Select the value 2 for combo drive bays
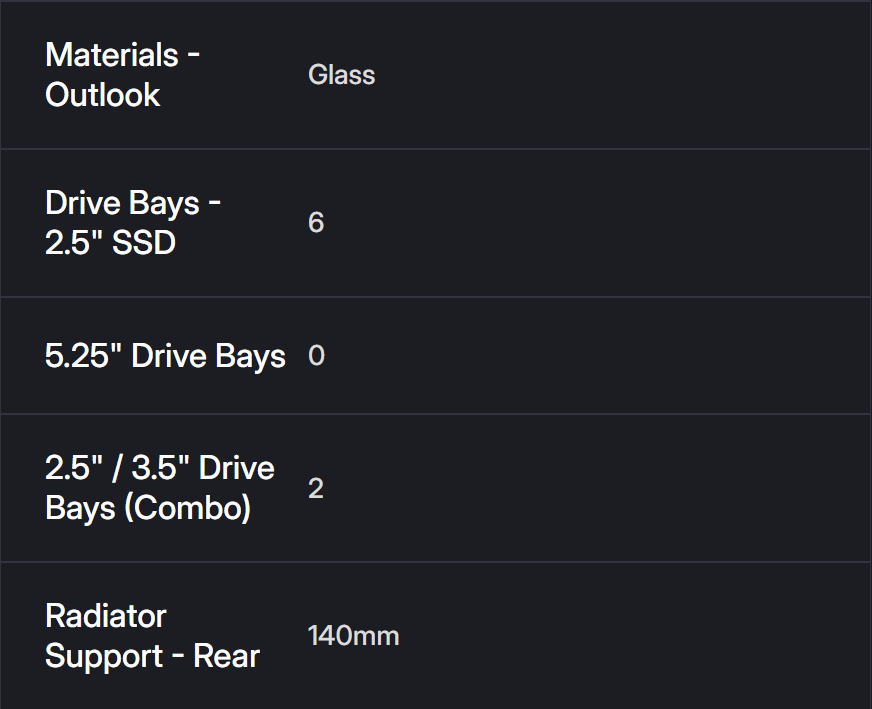Viewport: 872px width, 709px height. (x=316, y=488)
